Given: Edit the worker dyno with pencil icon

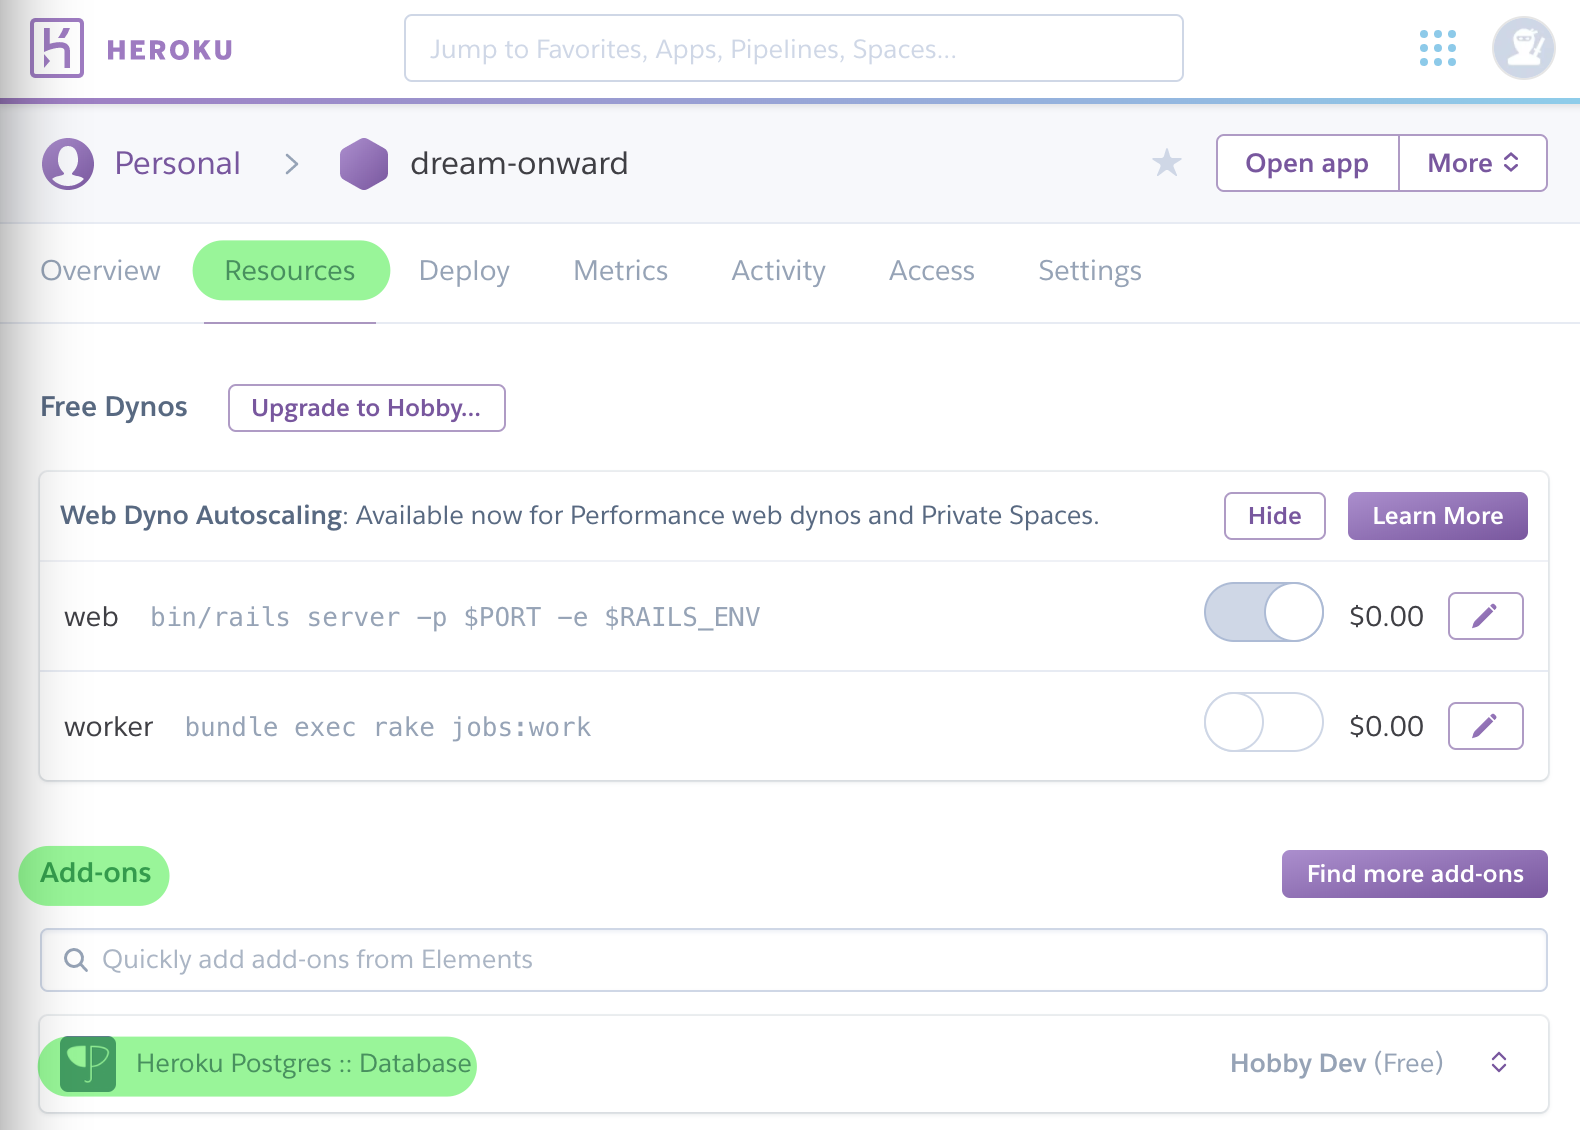Looking at the screenshot, I should (1486, 726).
